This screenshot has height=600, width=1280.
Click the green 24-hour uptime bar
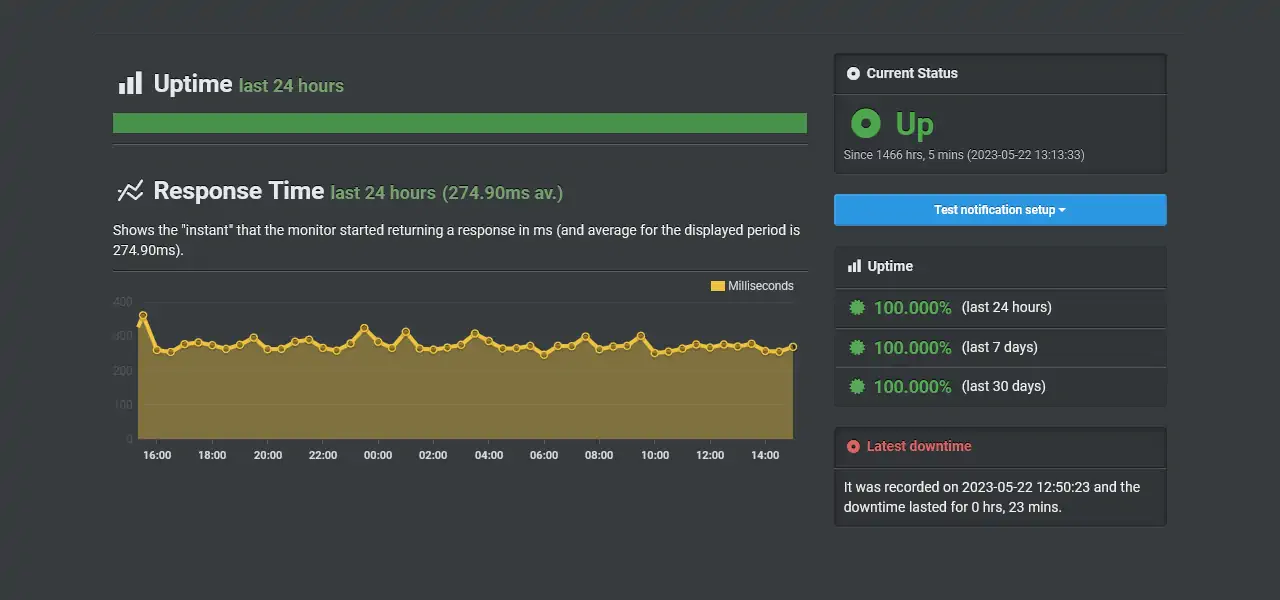click(460, 123)
